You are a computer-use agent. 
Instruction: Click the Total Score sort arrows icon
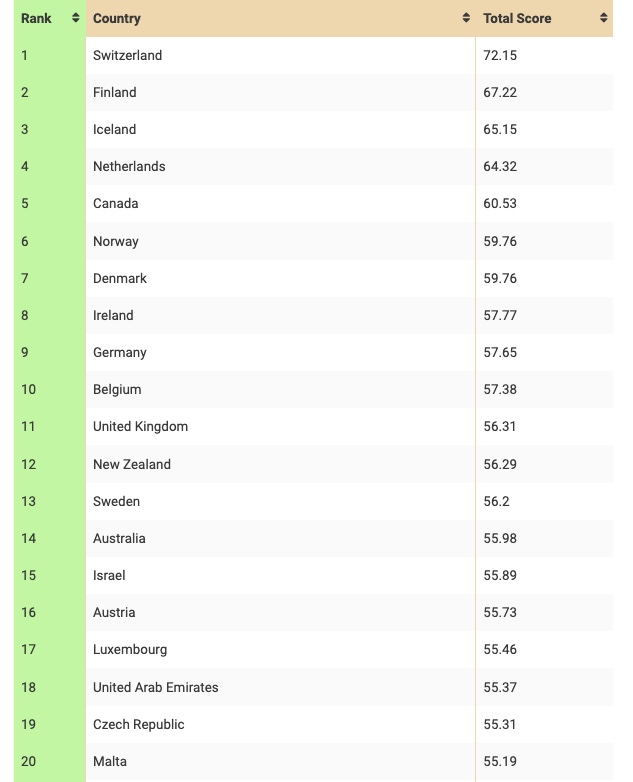point(604,18)
